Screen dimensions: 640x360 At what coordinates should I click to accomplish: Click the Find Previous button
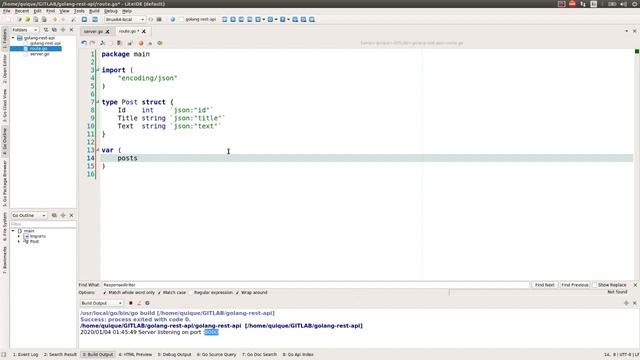coord(575,285)
